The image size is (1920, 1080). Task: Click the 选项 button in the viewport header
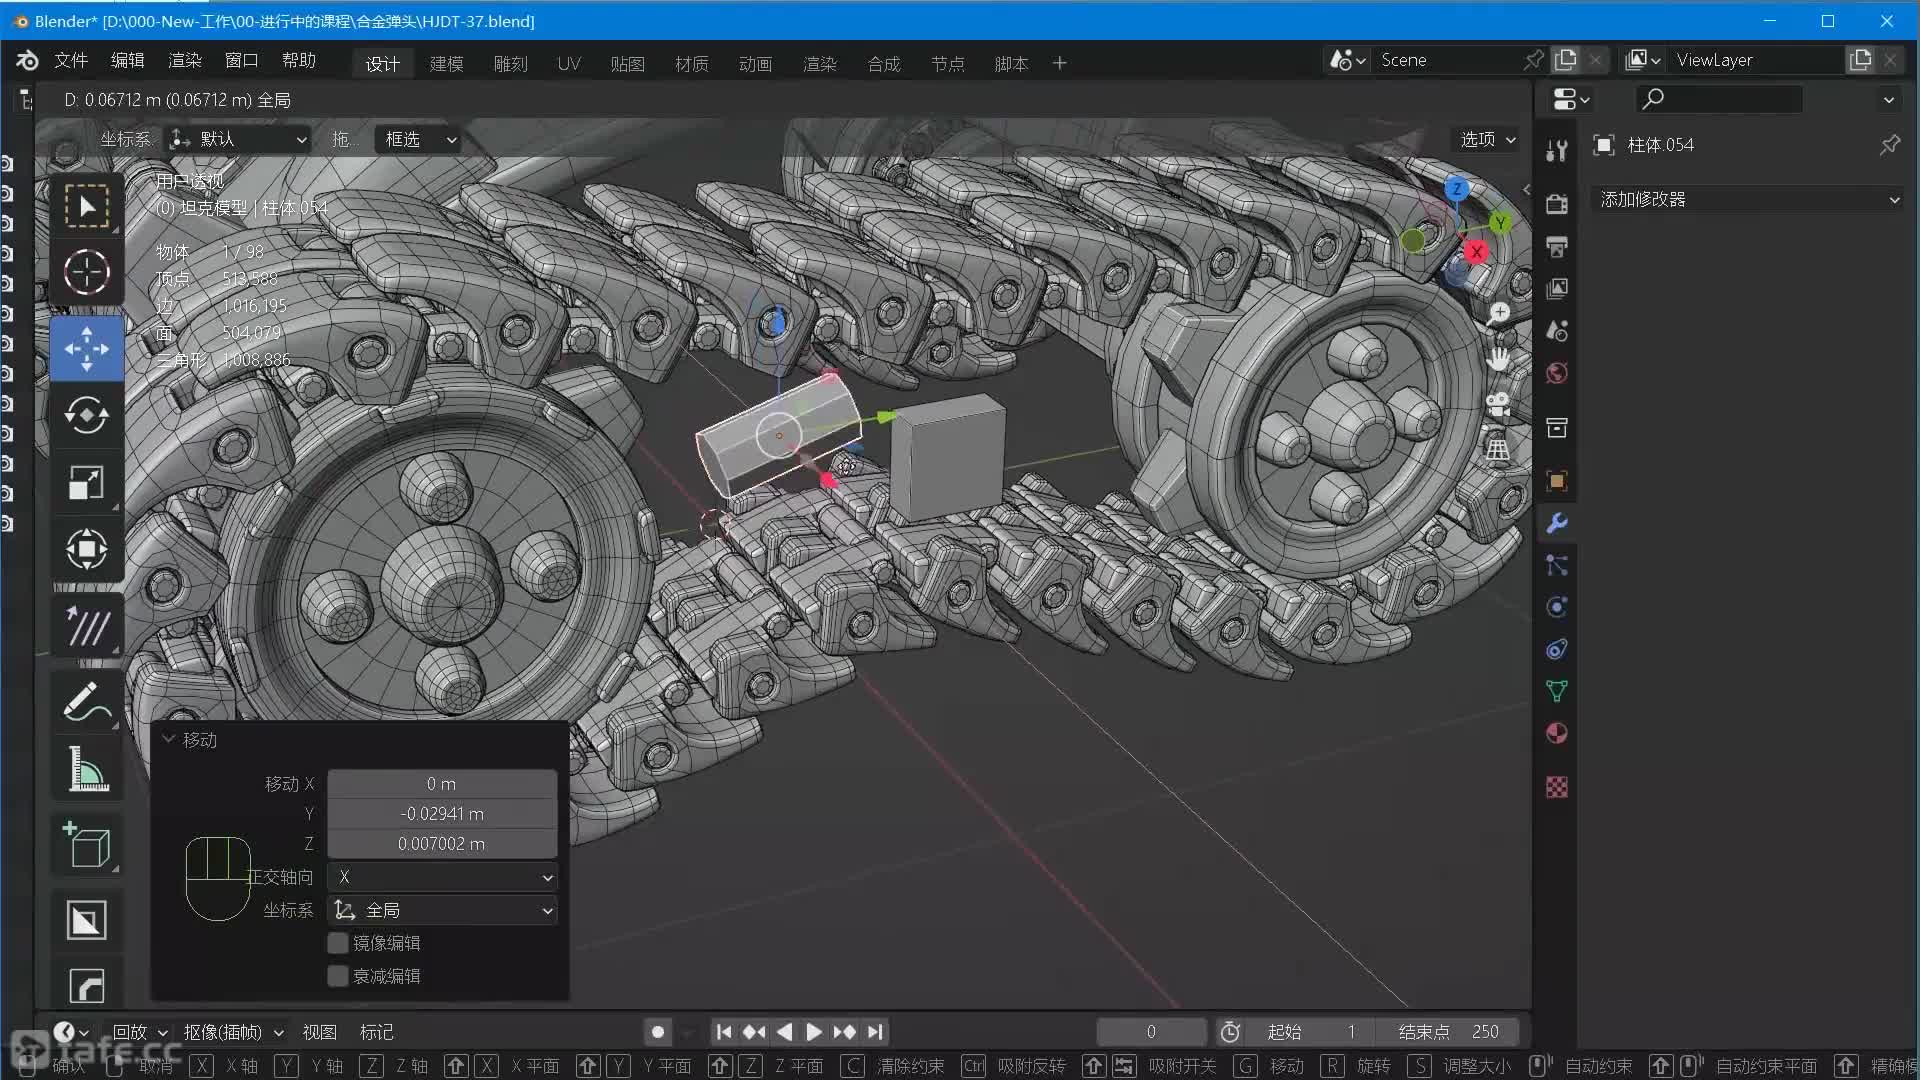pyautogui.click(x=1487, y=139)
